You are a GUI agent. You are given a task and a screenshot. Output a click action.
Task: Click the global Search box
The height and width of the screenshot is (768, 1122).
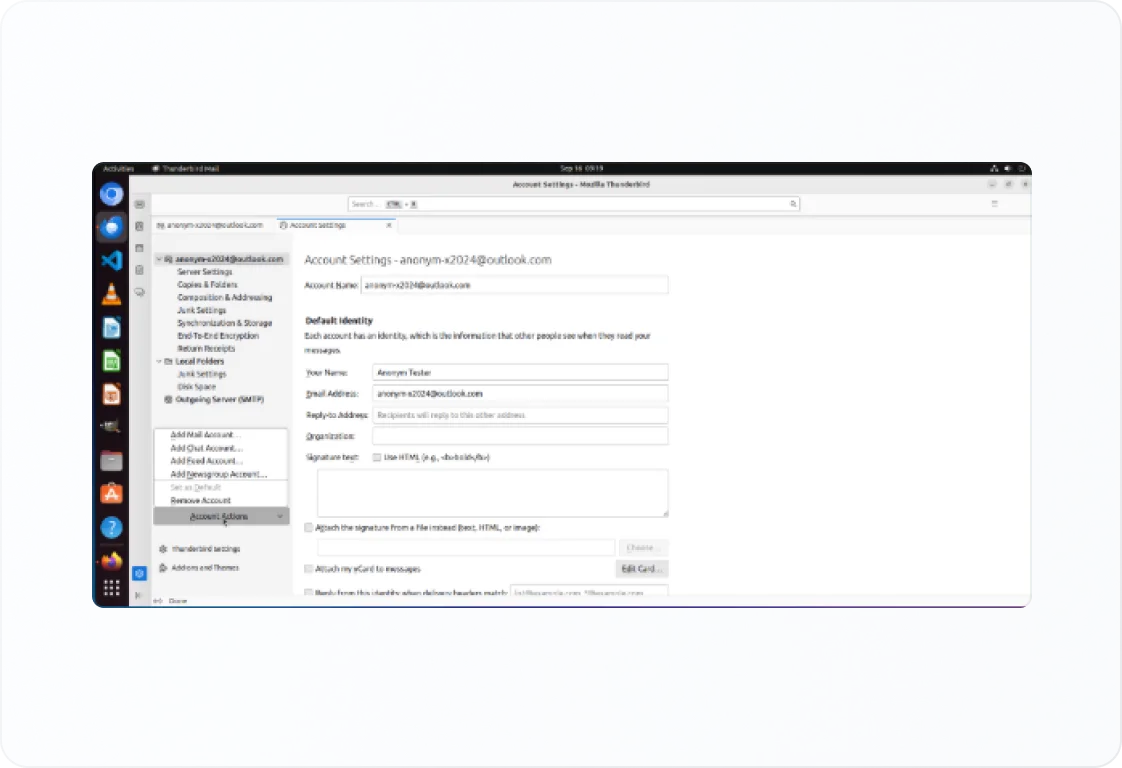pos(573,204)
